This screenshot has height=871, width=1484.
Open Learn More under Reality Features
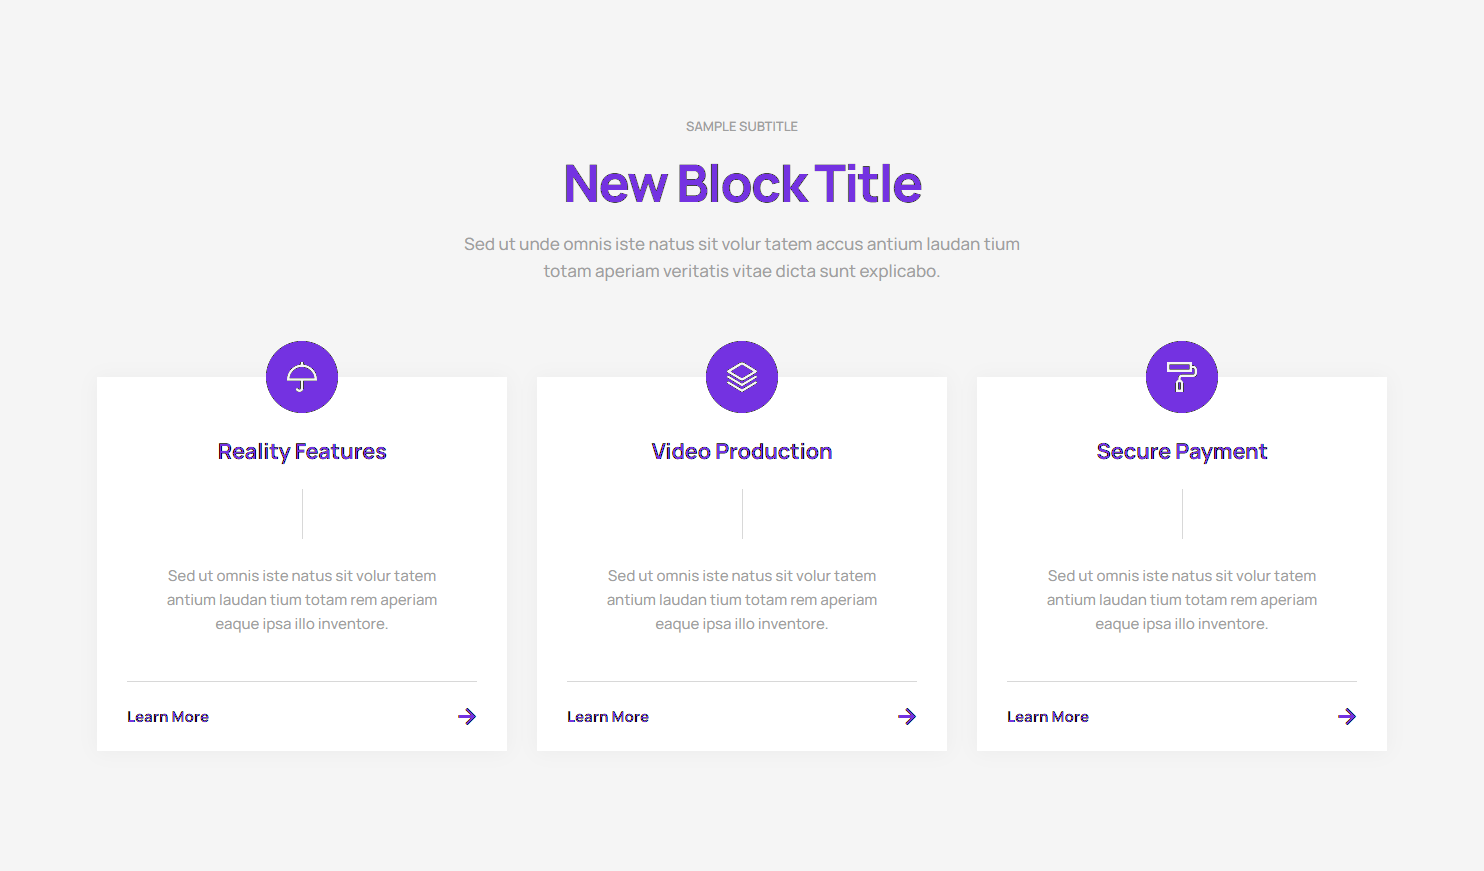point(168,717)
